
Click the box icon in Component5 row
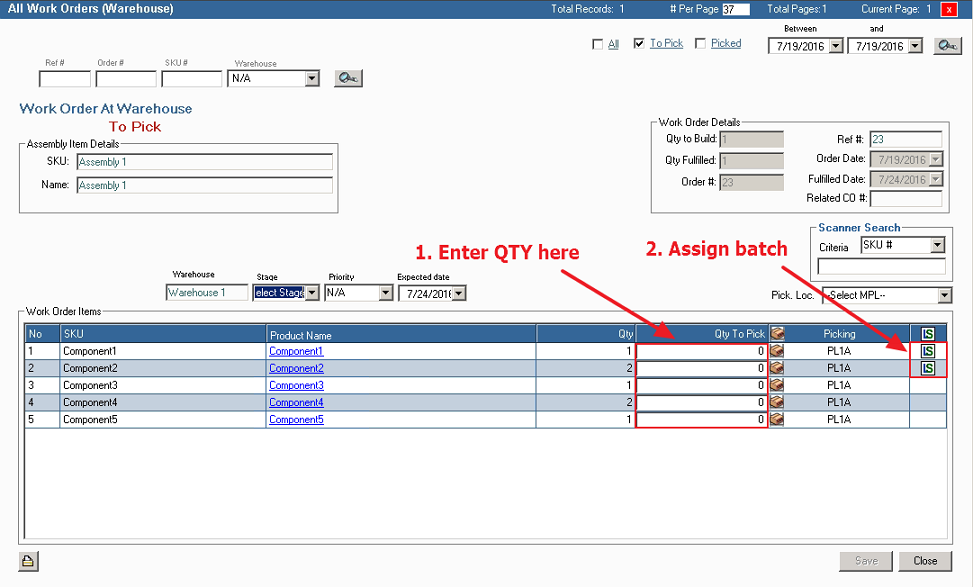tap(777, 420)
